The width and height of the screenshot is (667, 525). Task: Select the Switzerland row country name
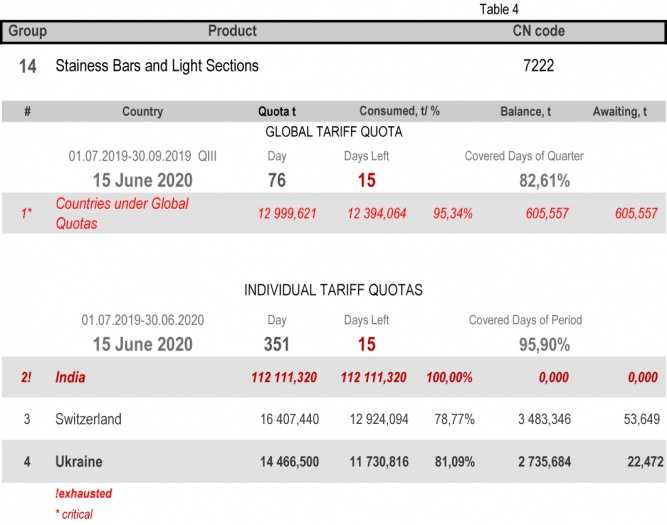click(88, 419)
